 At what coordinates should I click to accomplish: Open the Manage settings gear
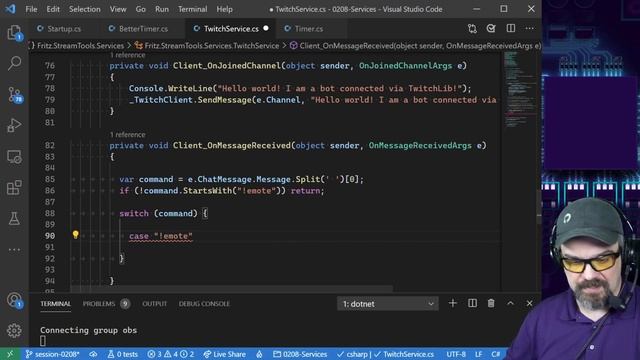[14, 331]
